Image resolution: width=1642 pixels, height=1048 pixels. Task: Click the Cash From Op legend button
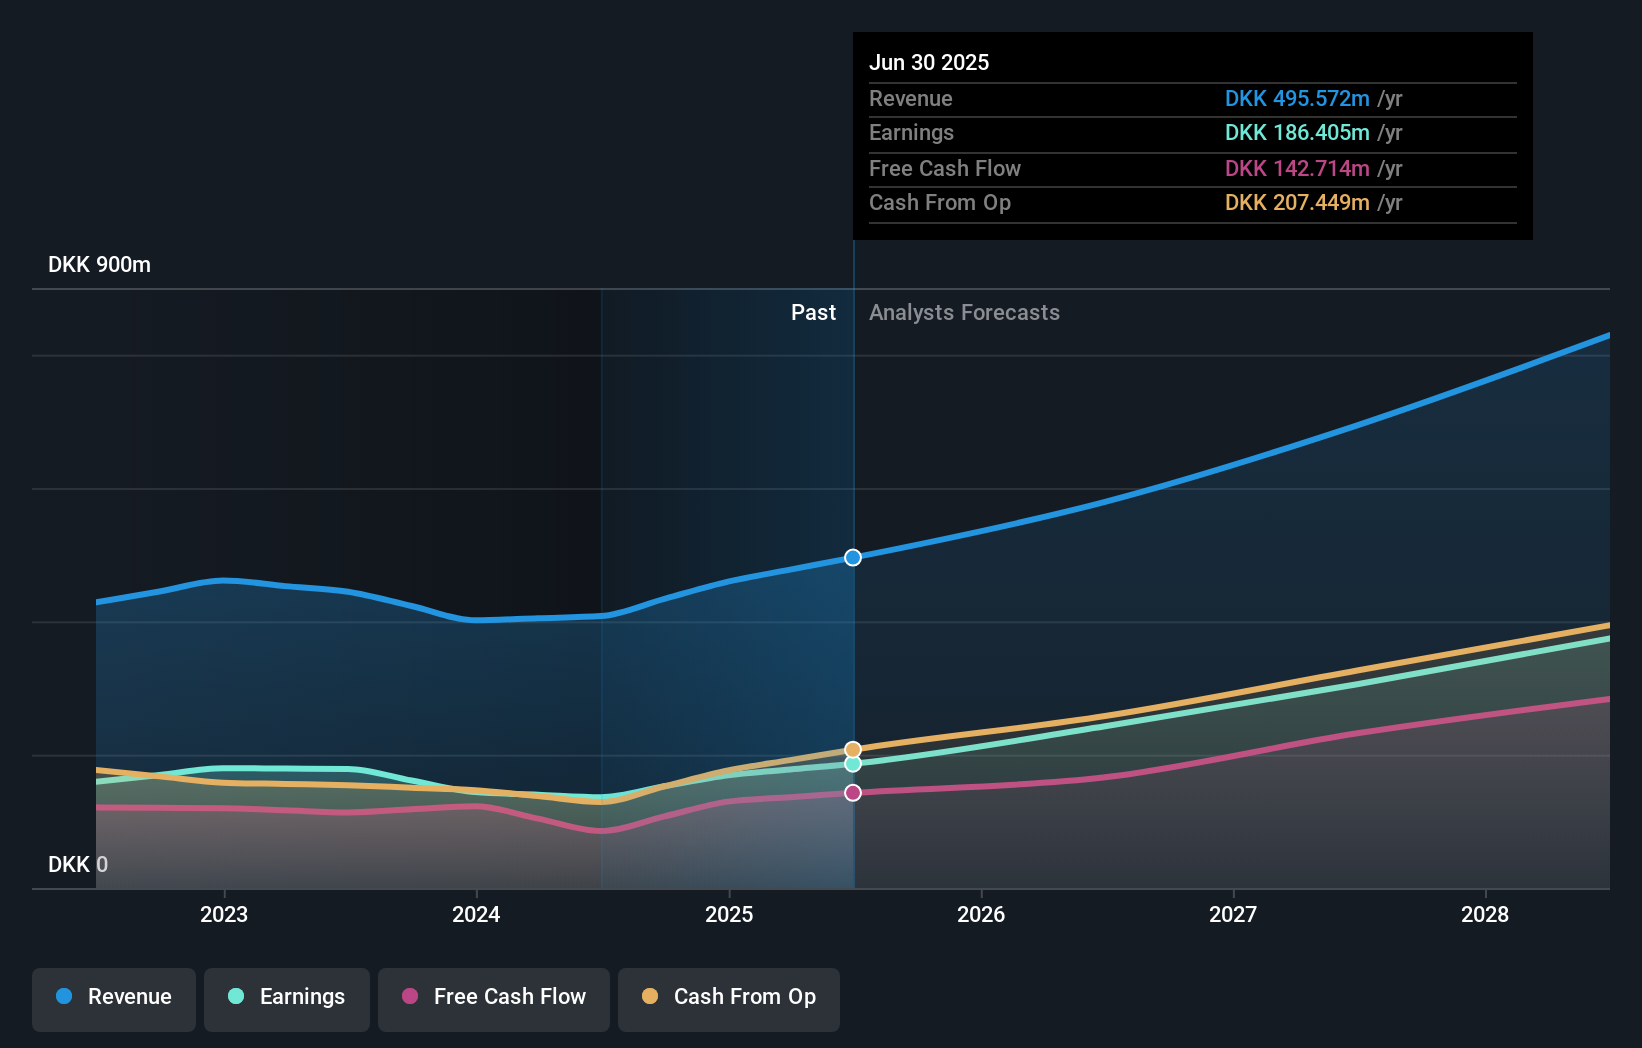coord(728,997)
